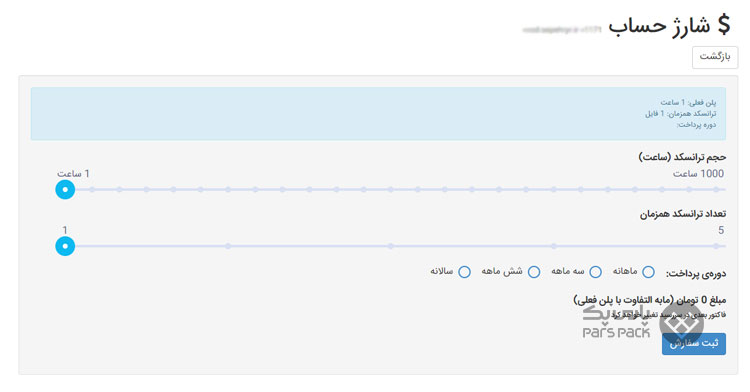Click the dollar sign icon beside شارژ حساب
This screenshot has width=750, height=392.
[724, 25]
